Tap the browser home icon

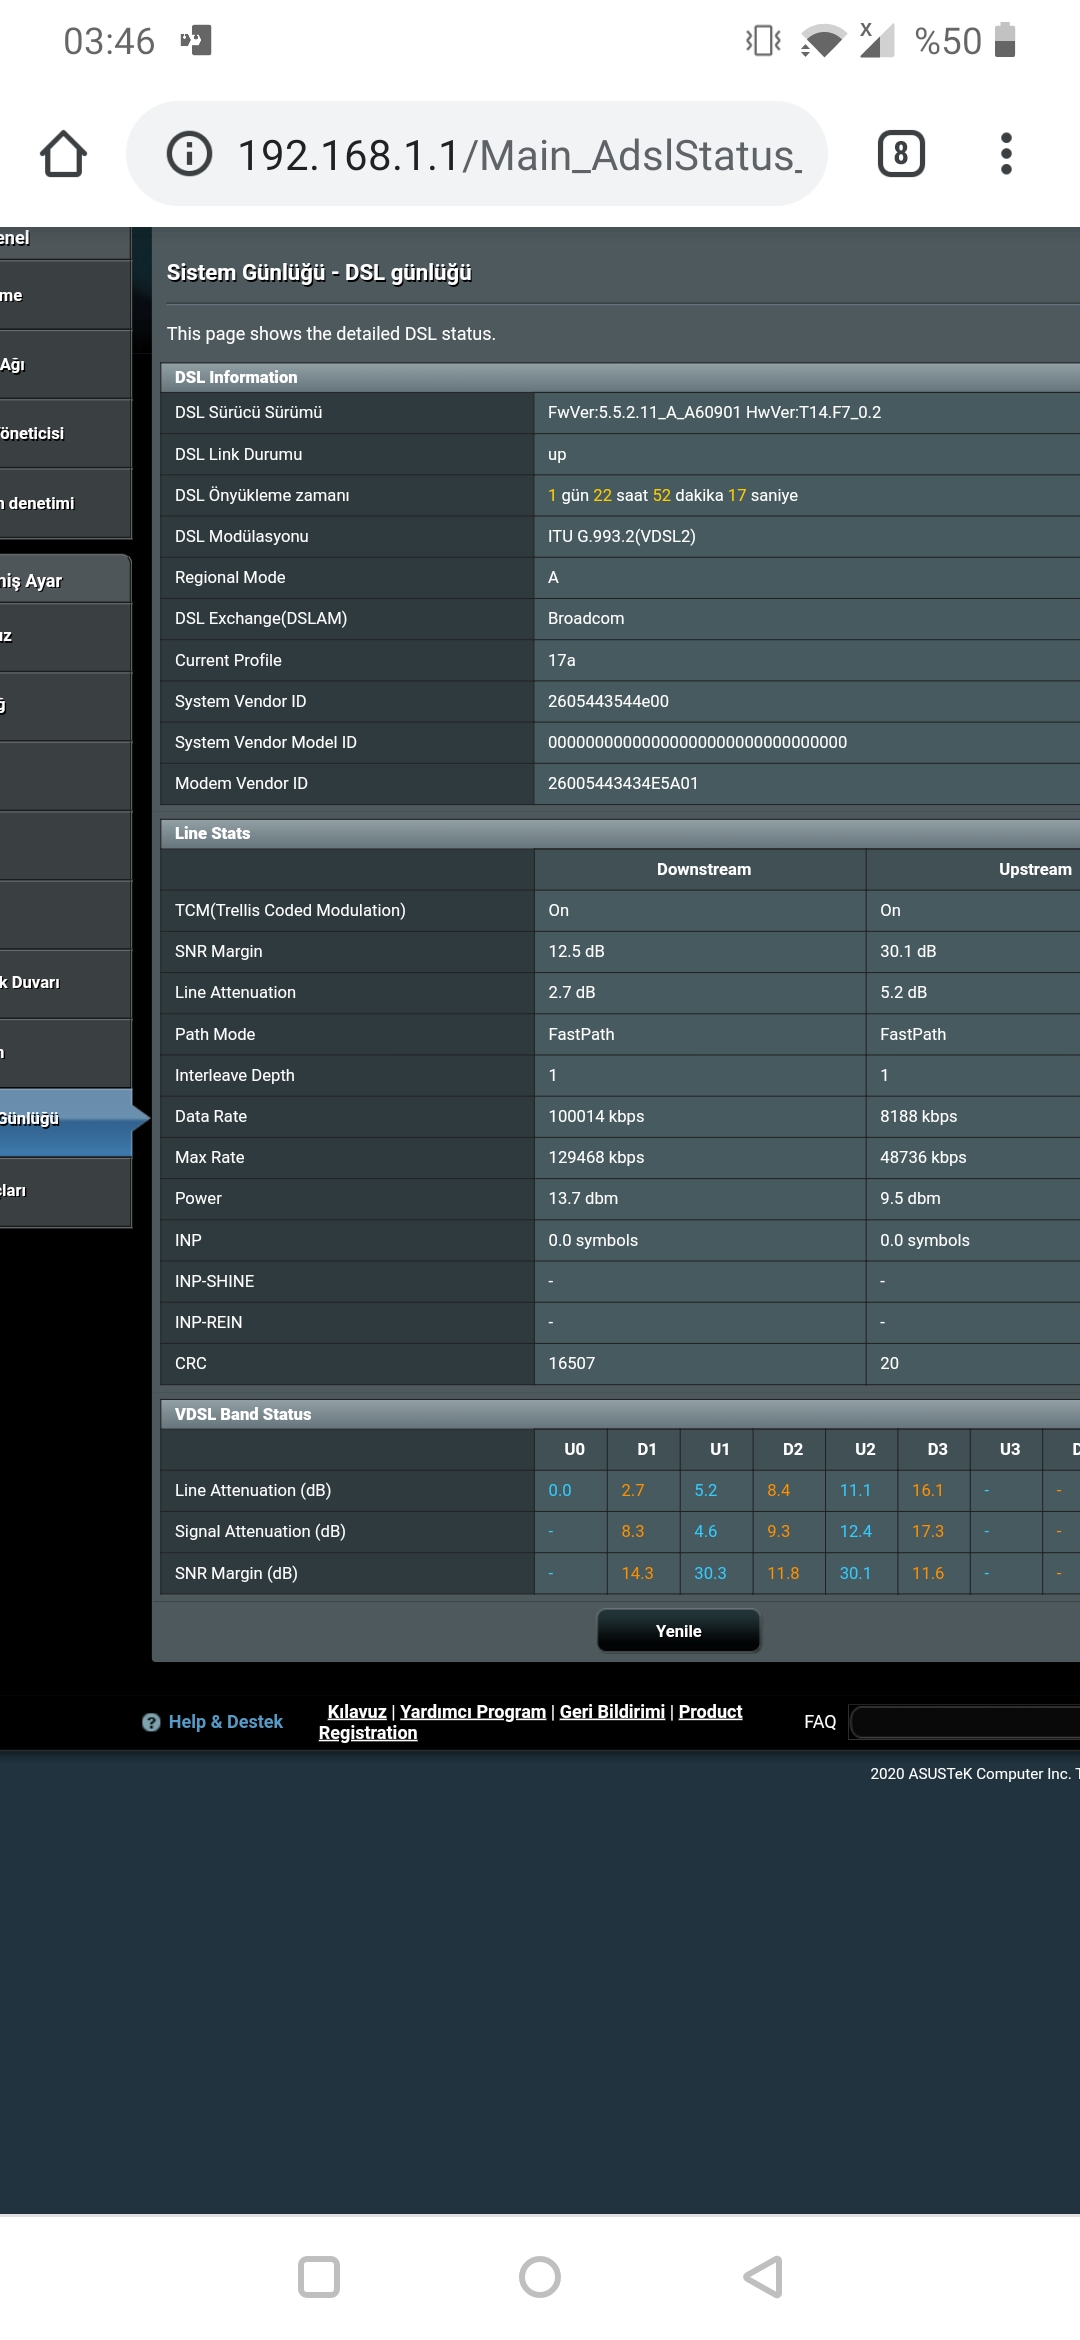(63, 154)
